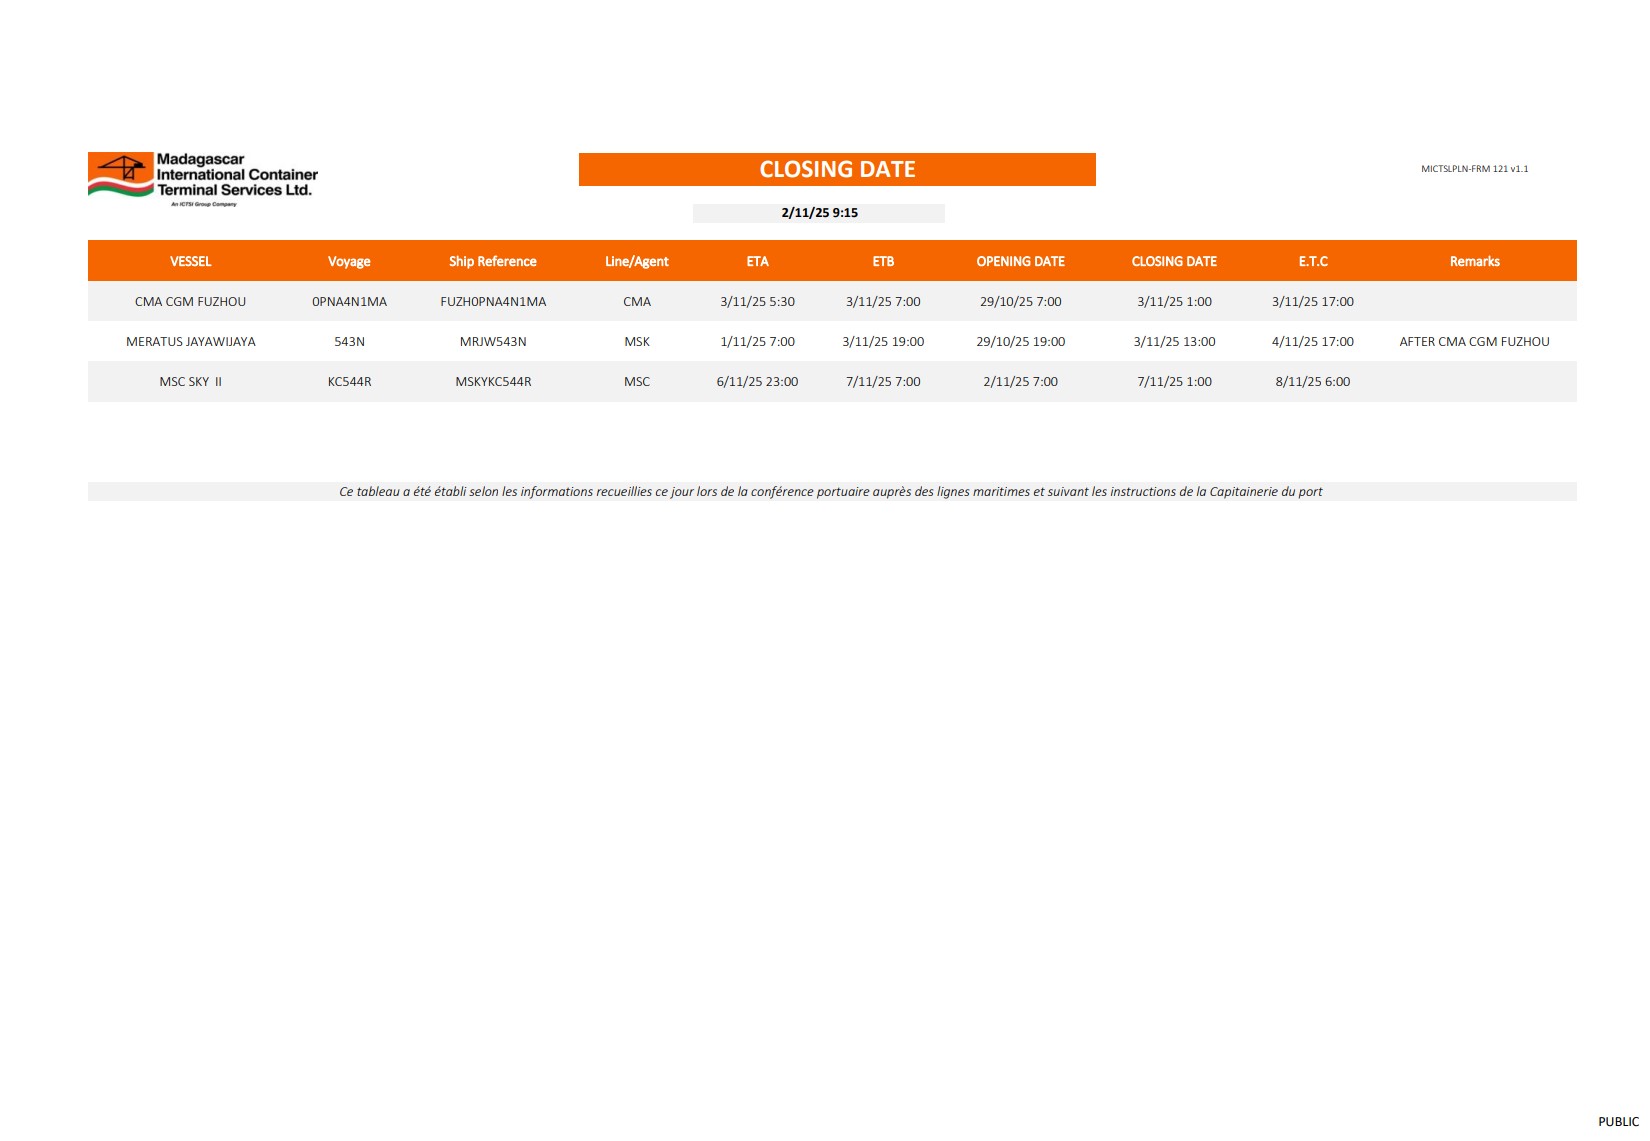The image size is (1650, 1141).
Task: Click the MICTSLPLN-FRM 121 v1.1 form code
Action: point(1474,169)
